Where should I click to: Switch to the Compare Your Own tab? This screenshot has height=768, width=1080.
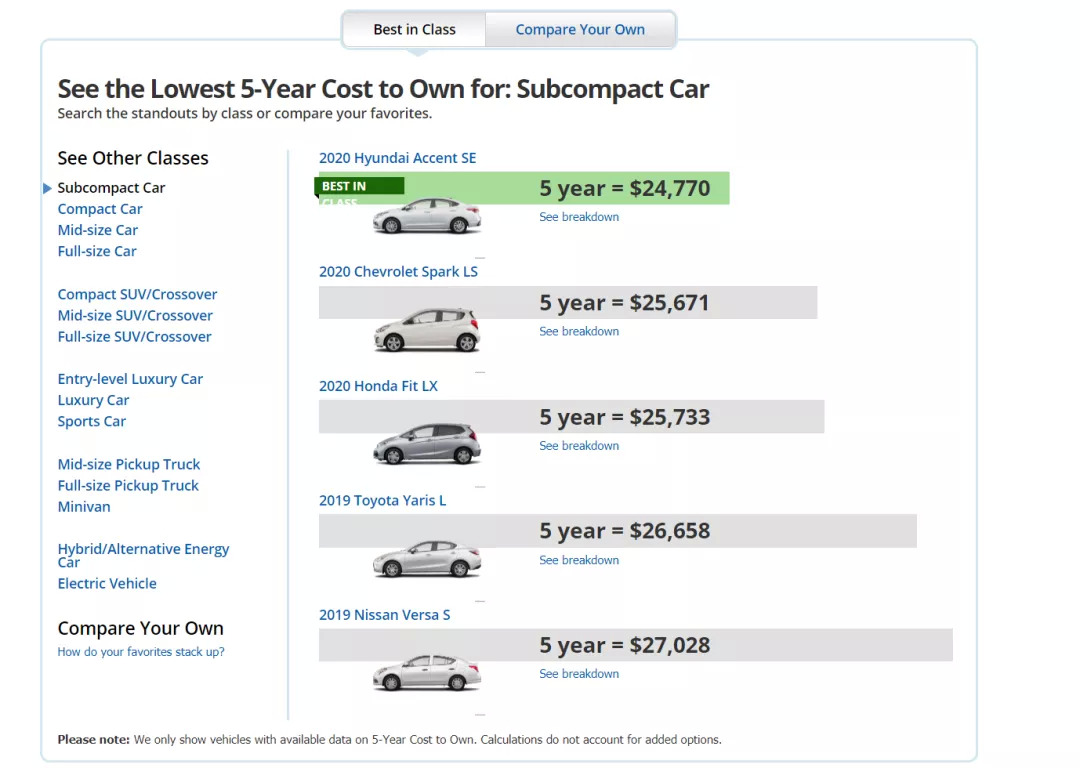pyautogui.click(x=580, y=30)
